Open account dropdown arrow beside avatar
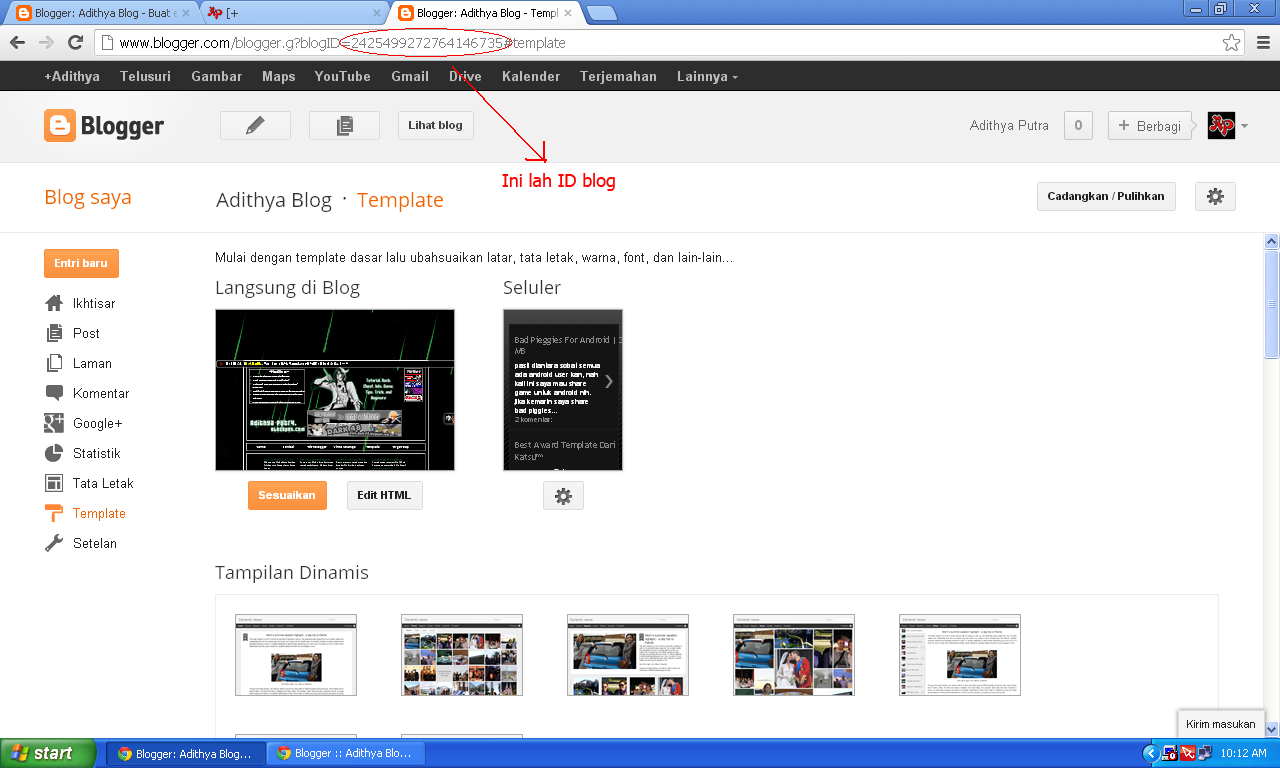1280x768 pixels. [x=1244, y=127]
